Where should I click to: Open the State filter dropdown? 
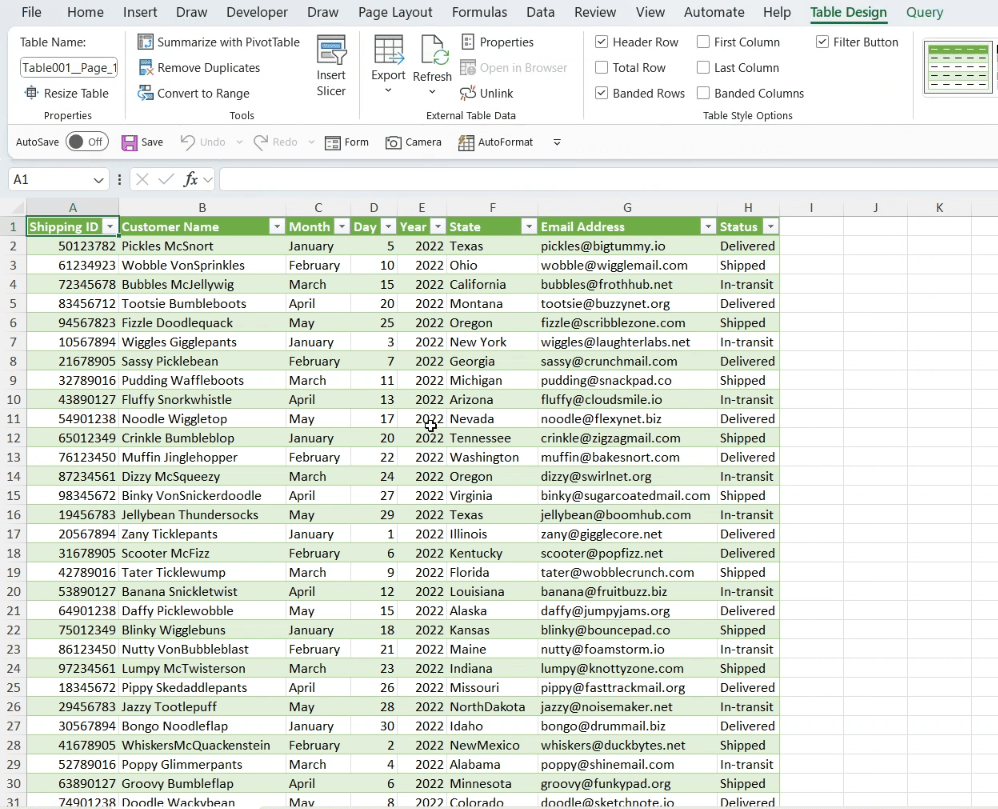[x=529, y=227]
